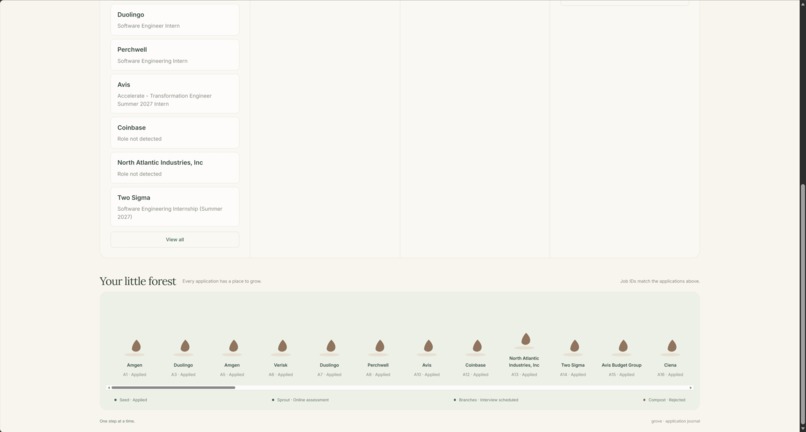Click the Amgen seed icon labeled A1
Screen dimensions: 806x432
[x=136, y=346]
